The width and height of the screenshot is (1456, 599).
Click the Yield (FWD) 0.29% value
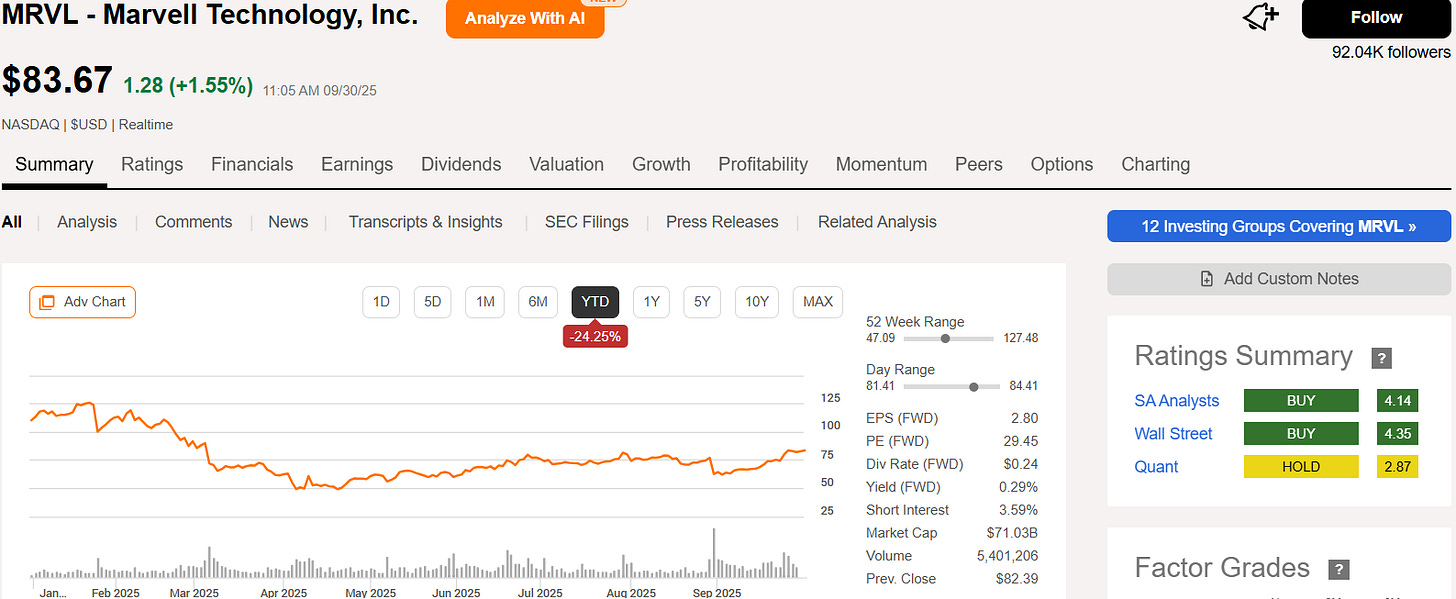[x=1016, y=487]
